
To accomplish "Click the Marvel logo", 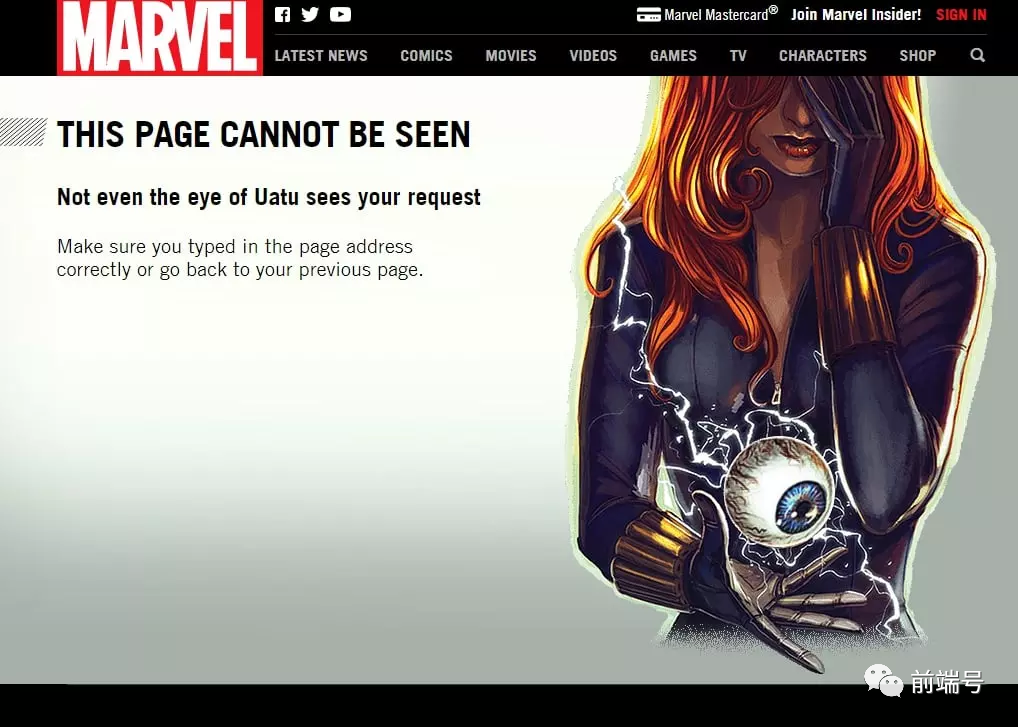I will [x=160, y=38].
